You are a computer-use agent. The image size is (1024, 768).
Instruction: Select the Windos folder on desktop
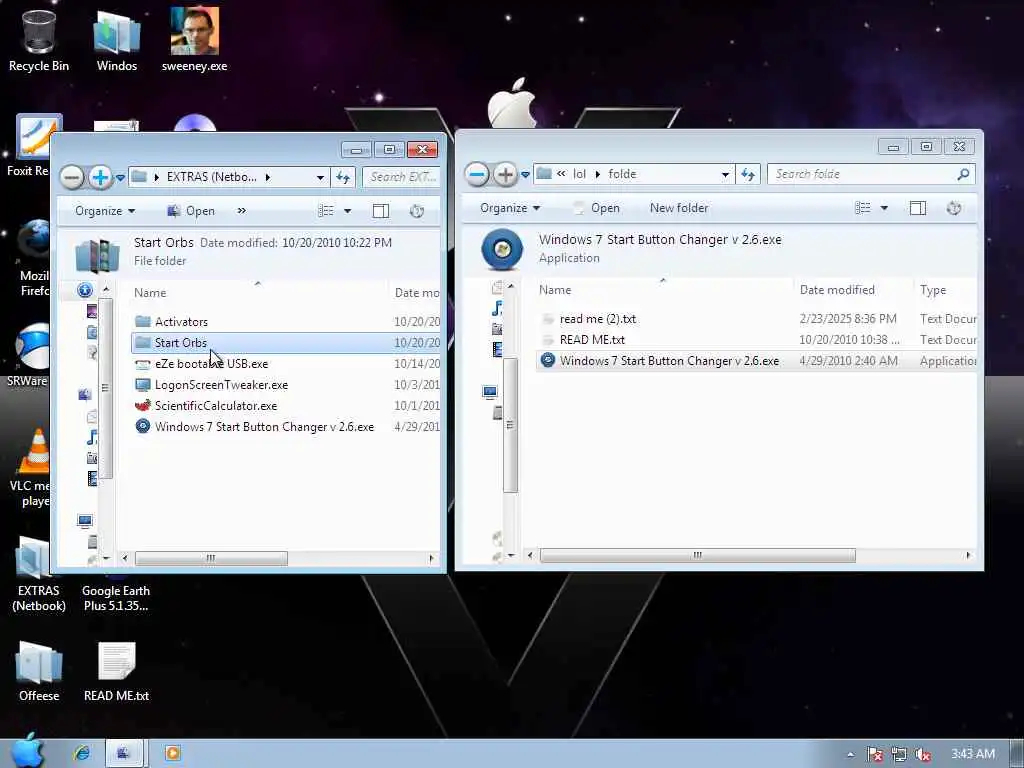coord(117,40)
